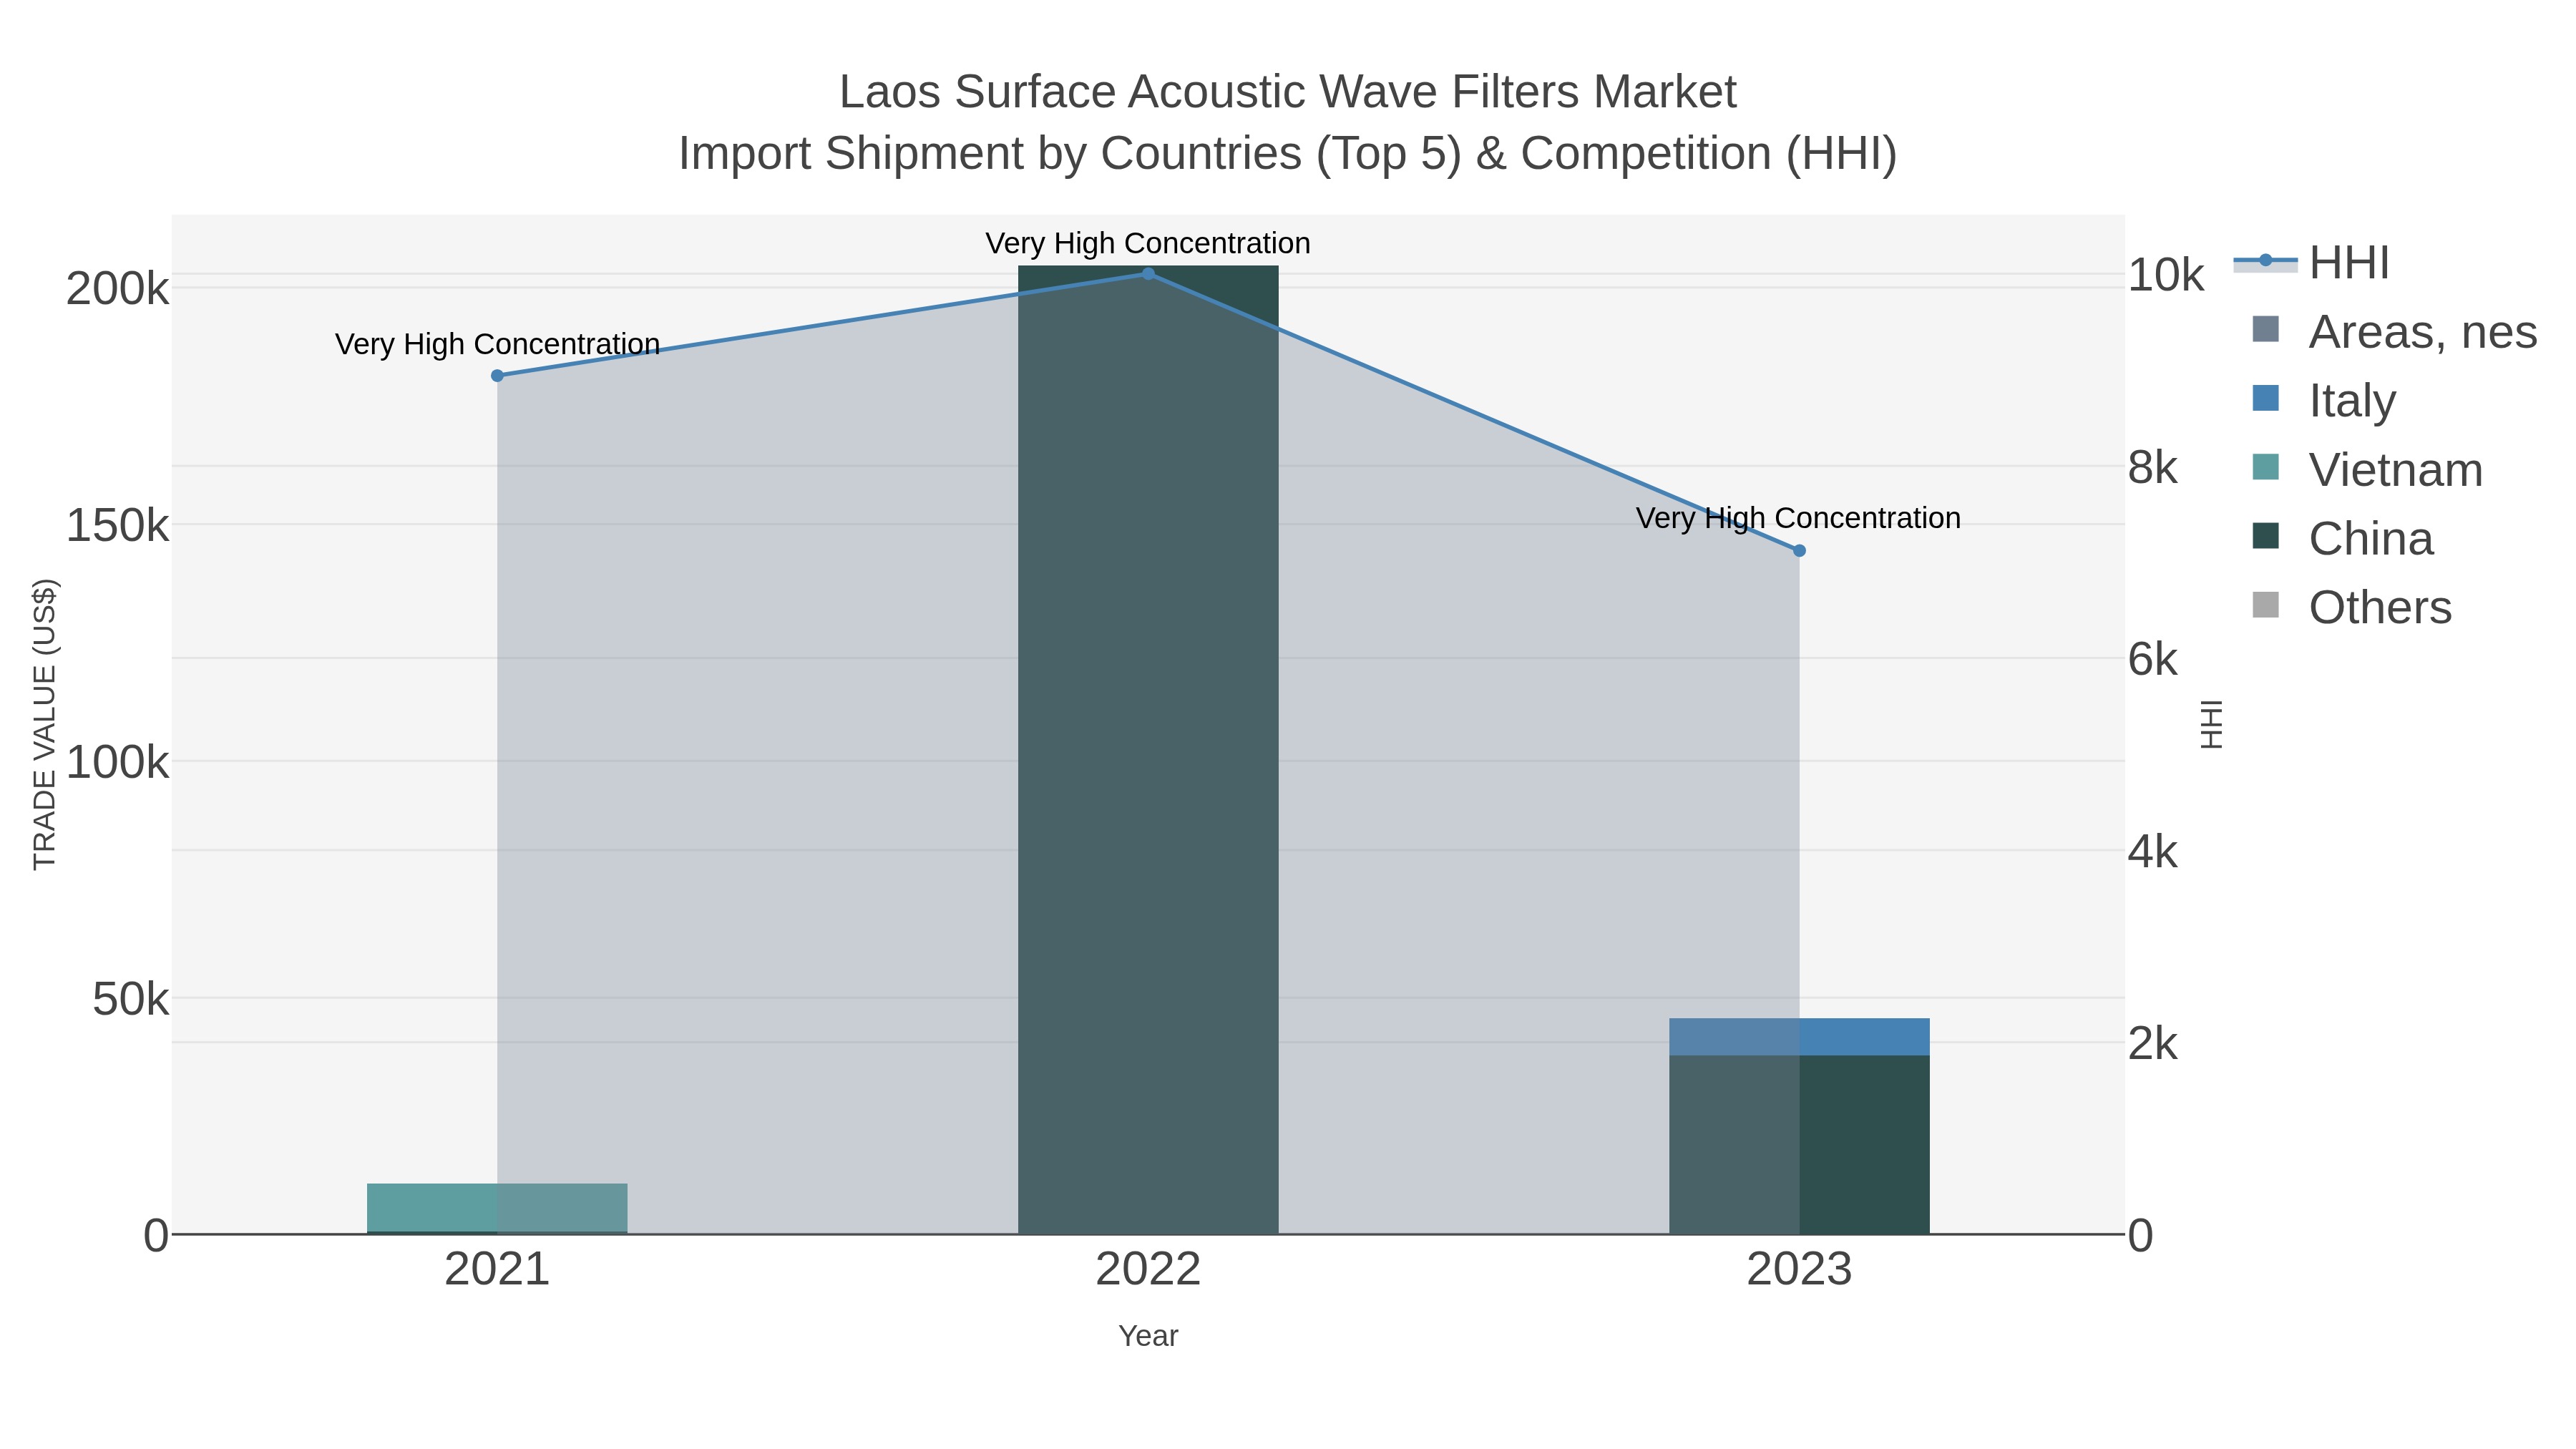Image resolution: width=2576 pixels, height=1449 pixels.
Task: Click 'Very High Concentration' label above 2023
Action: (x=1798, y=518)
